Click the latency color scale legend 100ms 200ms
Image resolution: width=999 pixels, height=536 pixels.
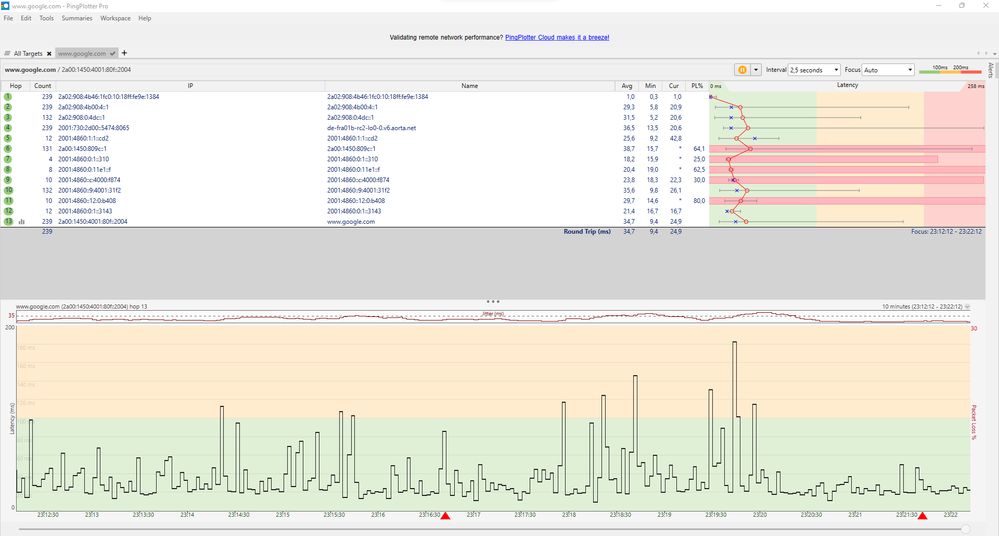tap(951, 69)
